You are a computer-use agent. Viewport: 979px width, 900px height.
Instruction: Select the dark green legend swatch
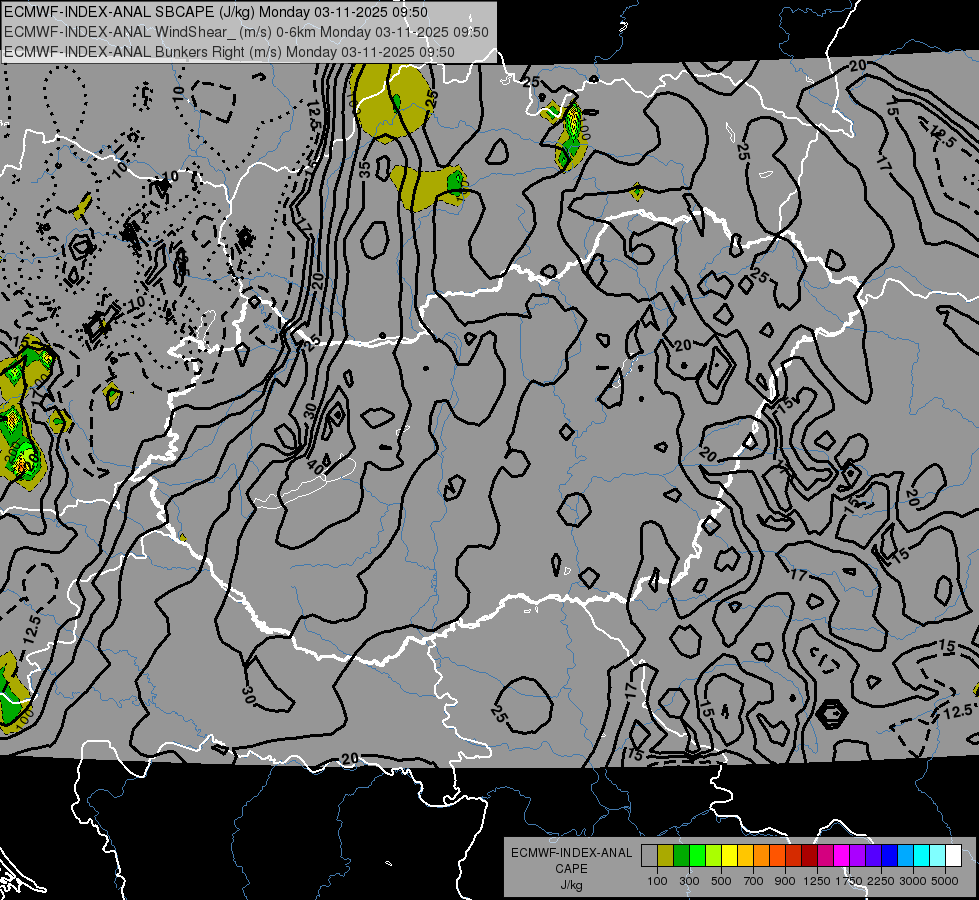pyautogui.click(x=681, y=856)
